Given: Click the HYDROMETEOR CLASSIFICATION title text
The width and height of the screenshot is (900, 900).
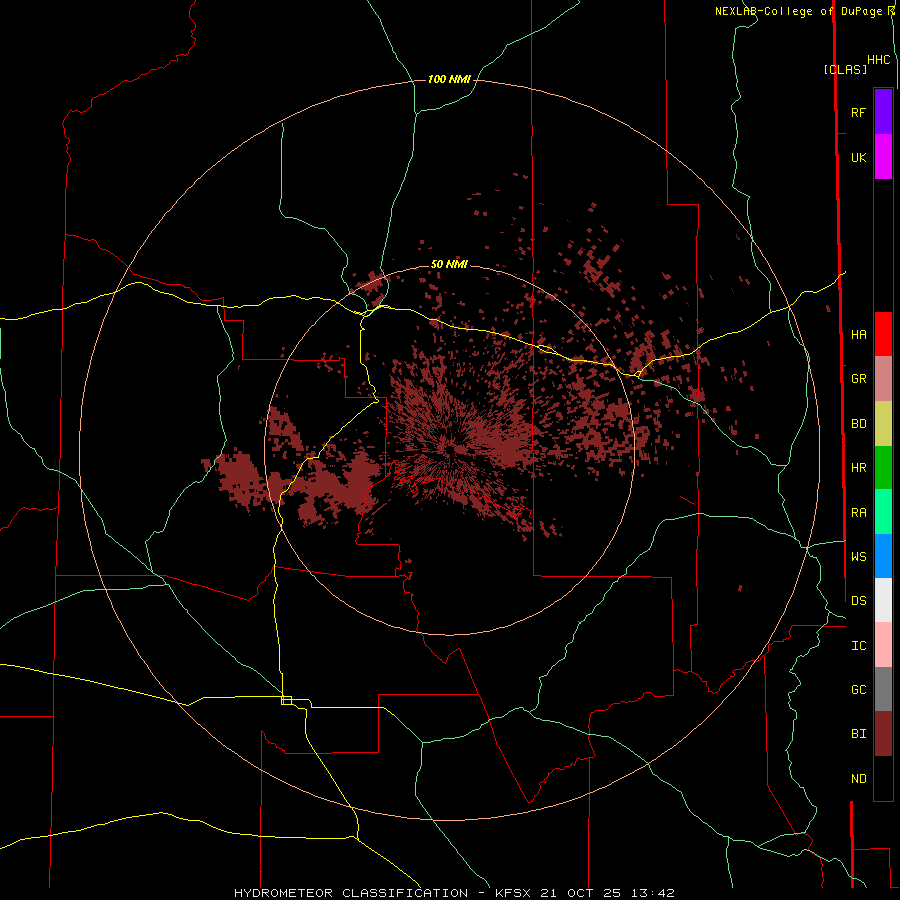Looking at the screenshot, I should pyautogui.click(x=351, y=893).
